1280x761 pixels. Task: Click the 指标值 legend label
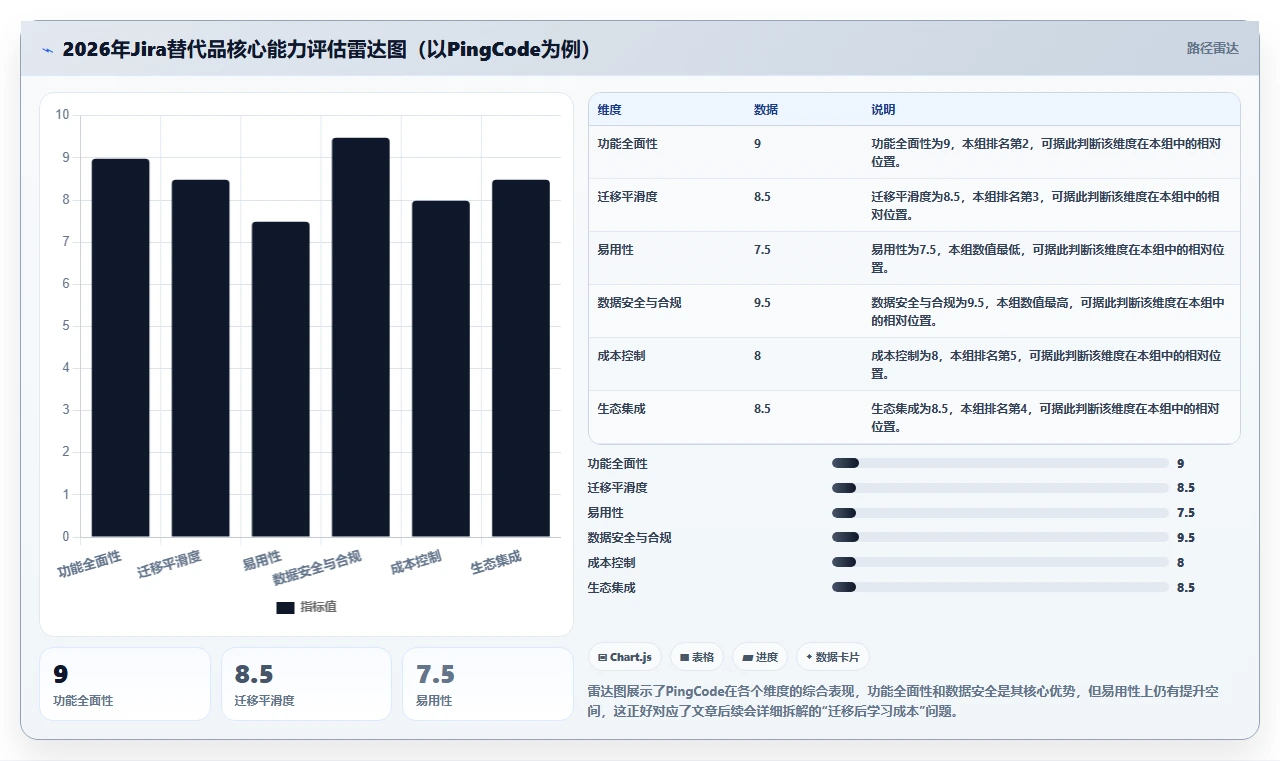click(318, 607)
